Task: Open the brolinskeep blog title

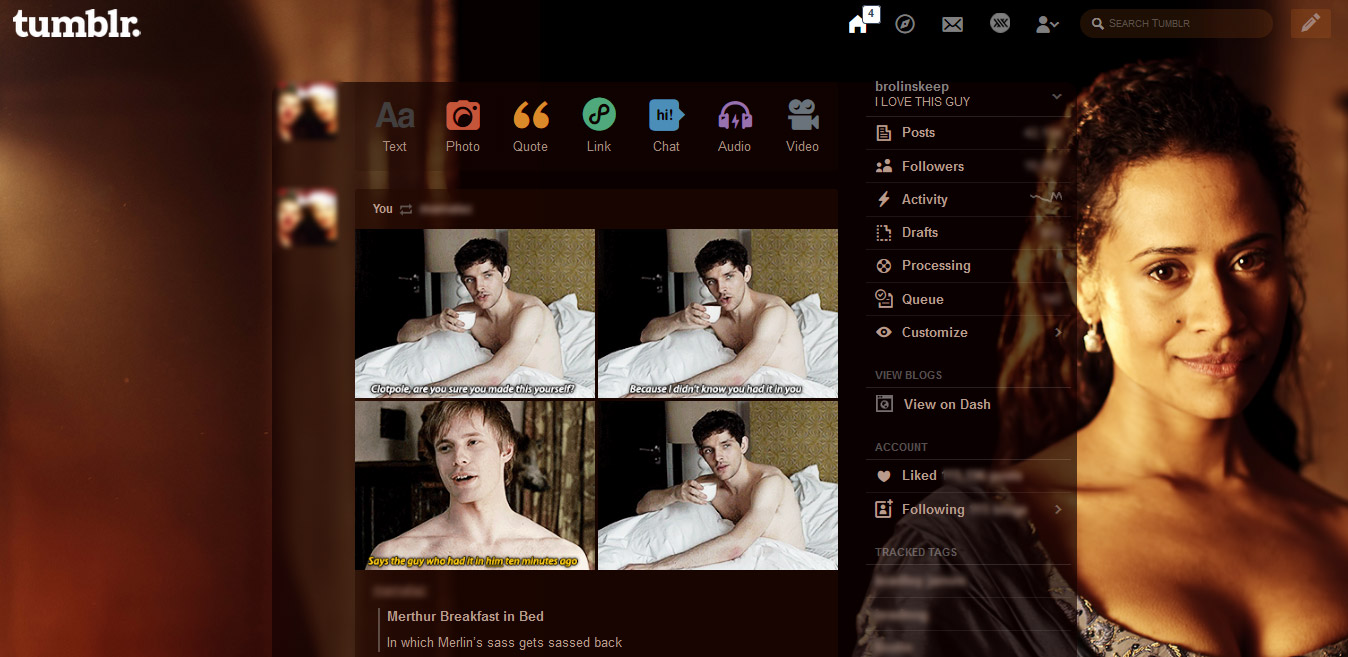Action: (x=912, y=87)
